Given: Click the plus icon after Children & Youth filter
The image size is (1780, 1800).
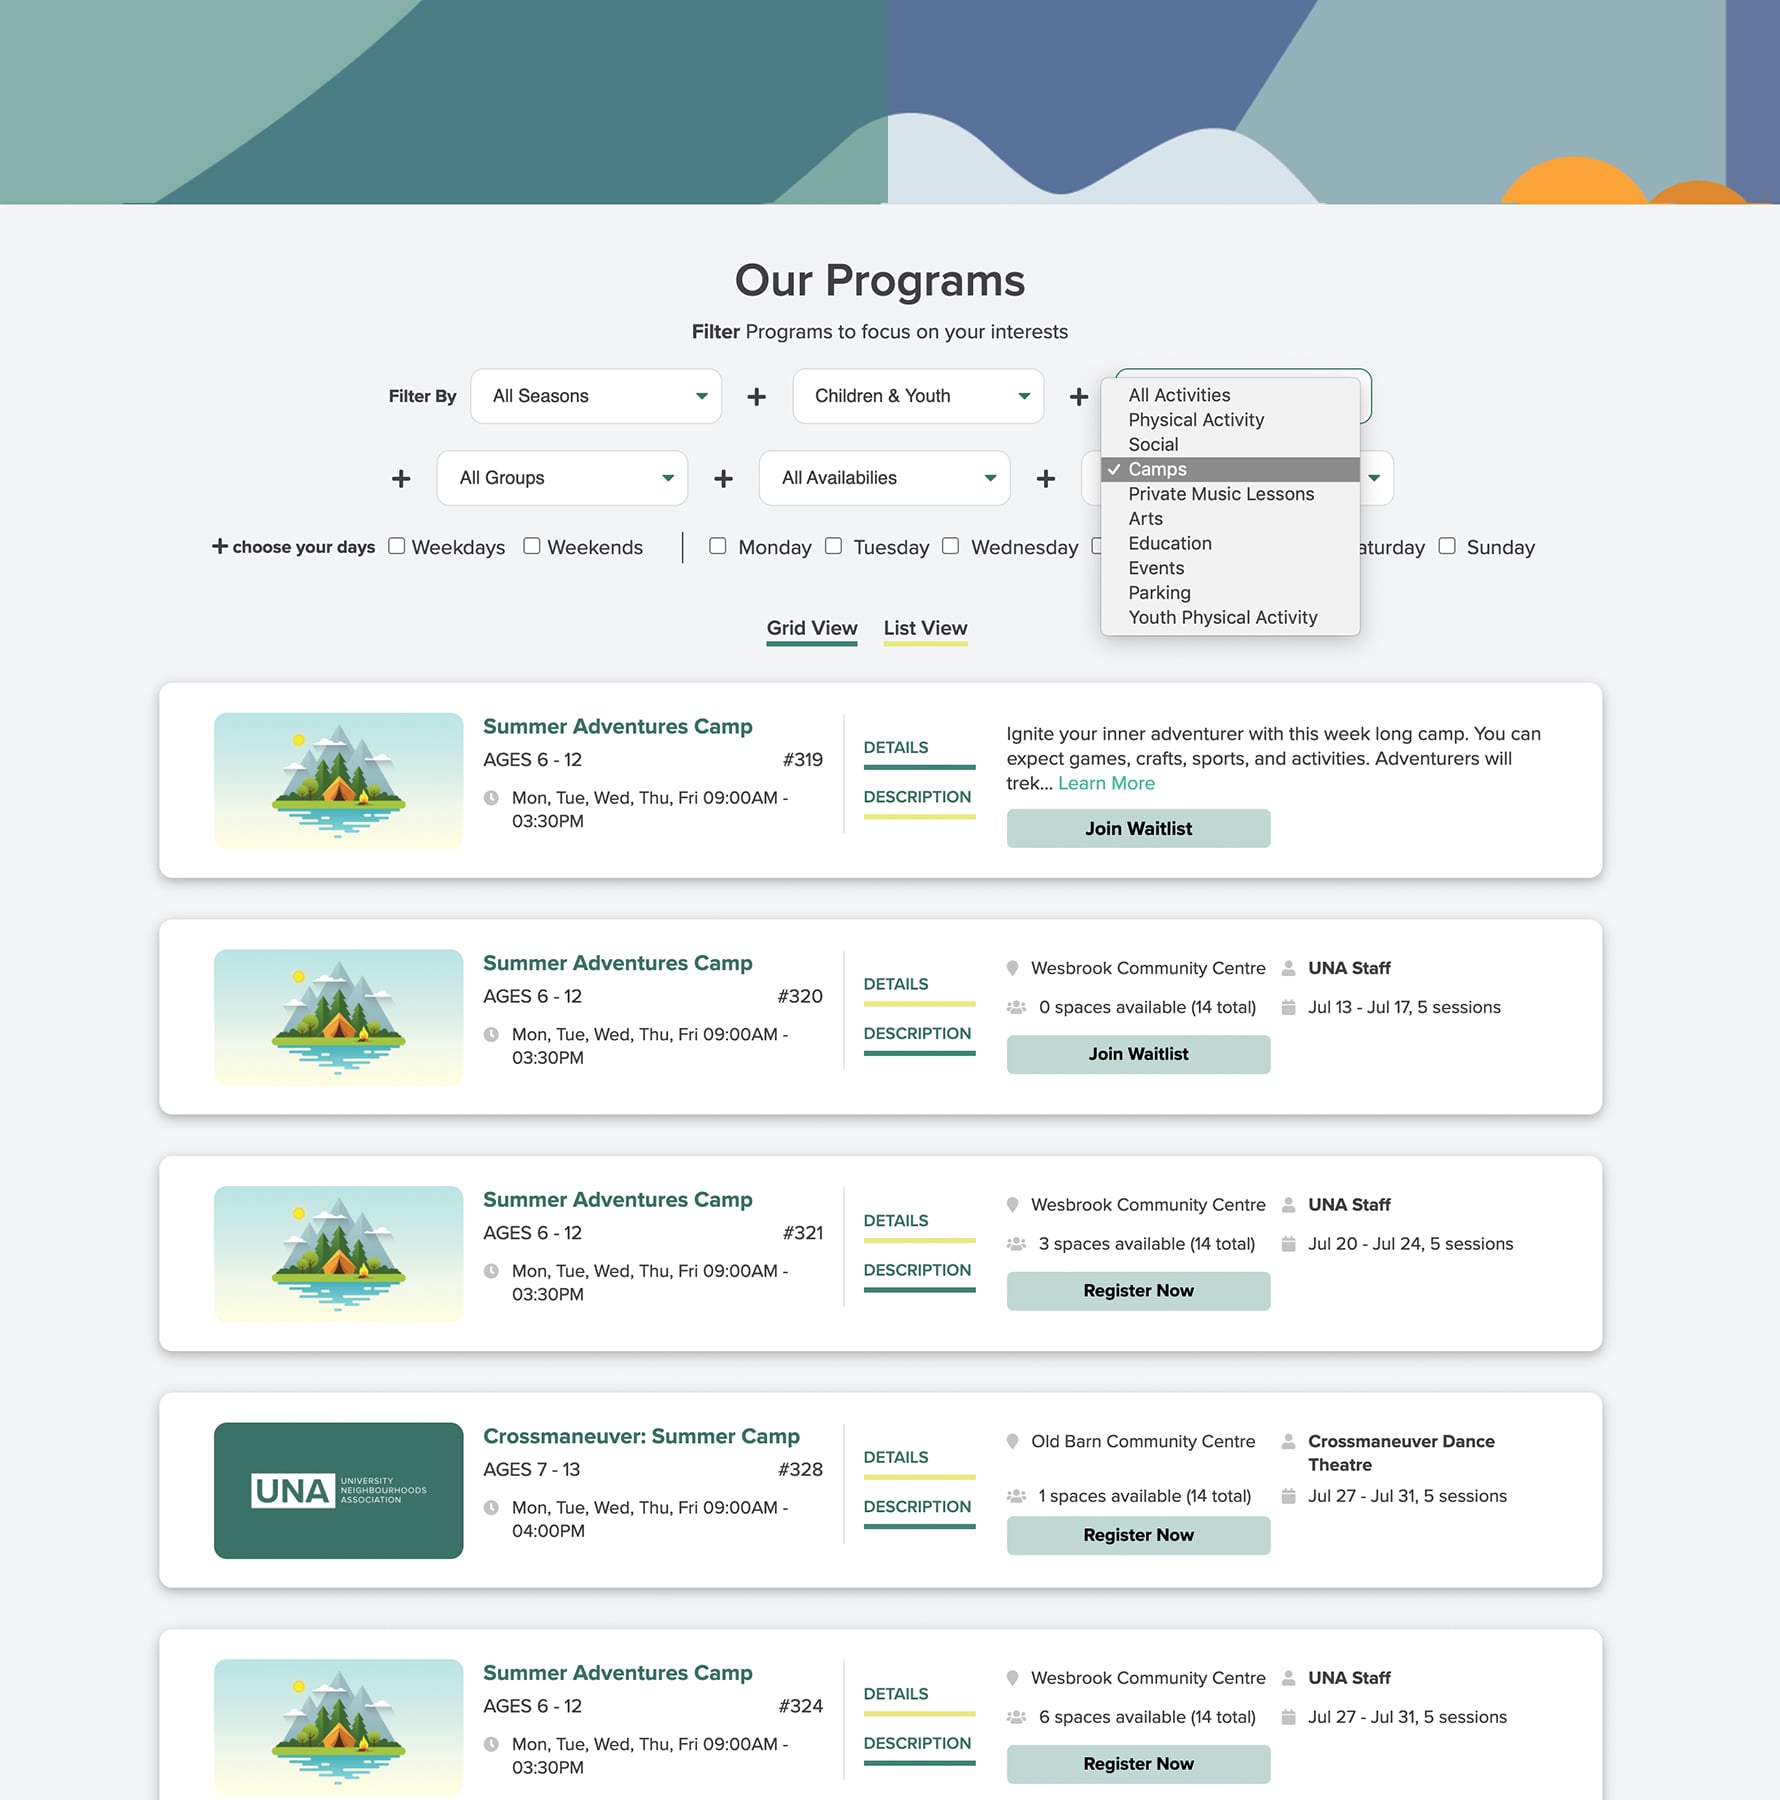Looking at the screenshot, I should pos(1078,396).
